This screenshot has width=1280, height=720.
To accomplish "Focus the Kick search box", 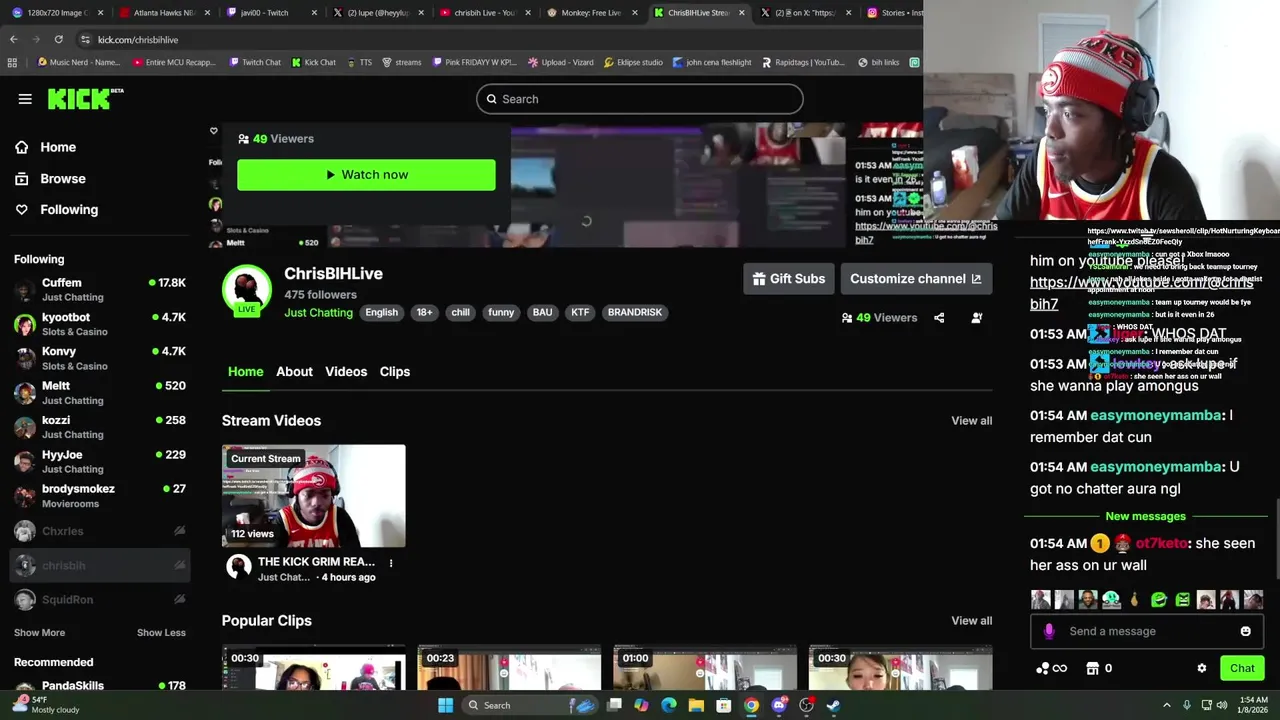I will (640, 99).
